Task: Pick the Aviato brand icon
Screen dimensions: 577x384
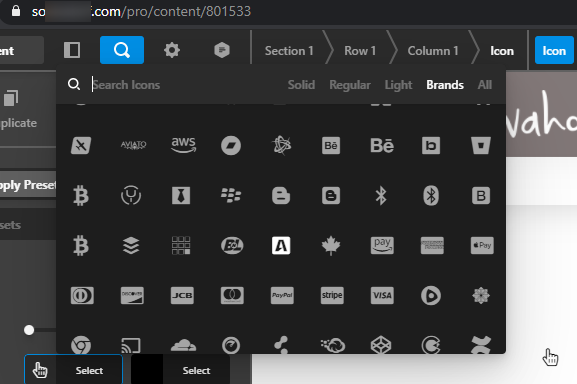Action: click(x=134, y=145)
